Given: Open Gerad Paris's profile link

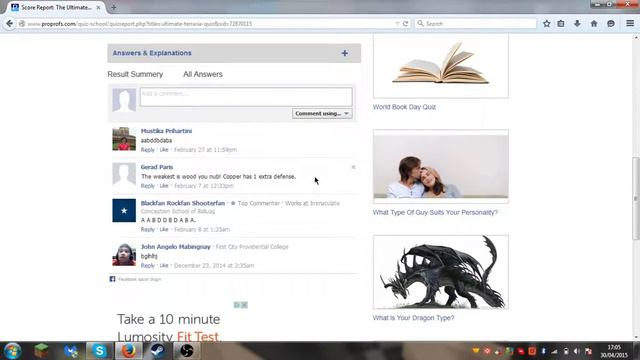Looking at the screenshot, I should pyautogui.click(x=157, y=167).
